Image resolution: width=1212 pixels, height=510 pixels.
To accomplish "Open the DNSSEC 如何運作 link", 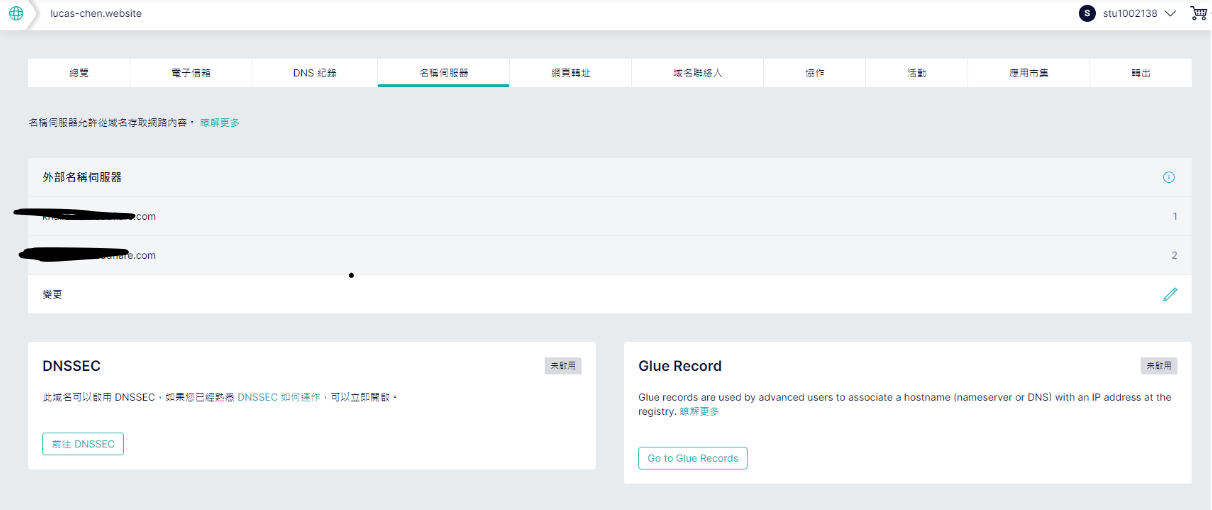I will tap(278, 397).
